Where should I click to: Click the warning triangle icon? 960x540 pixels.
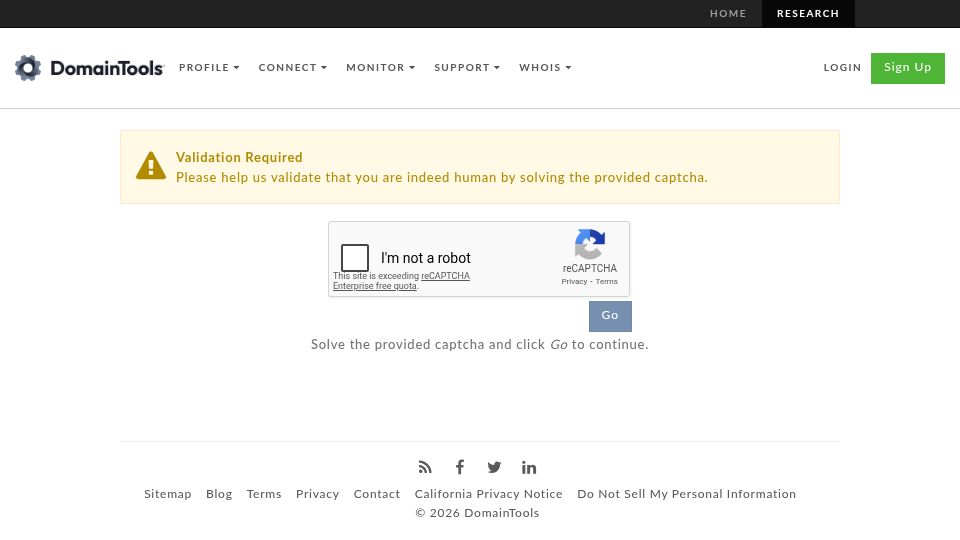[151, 165]
